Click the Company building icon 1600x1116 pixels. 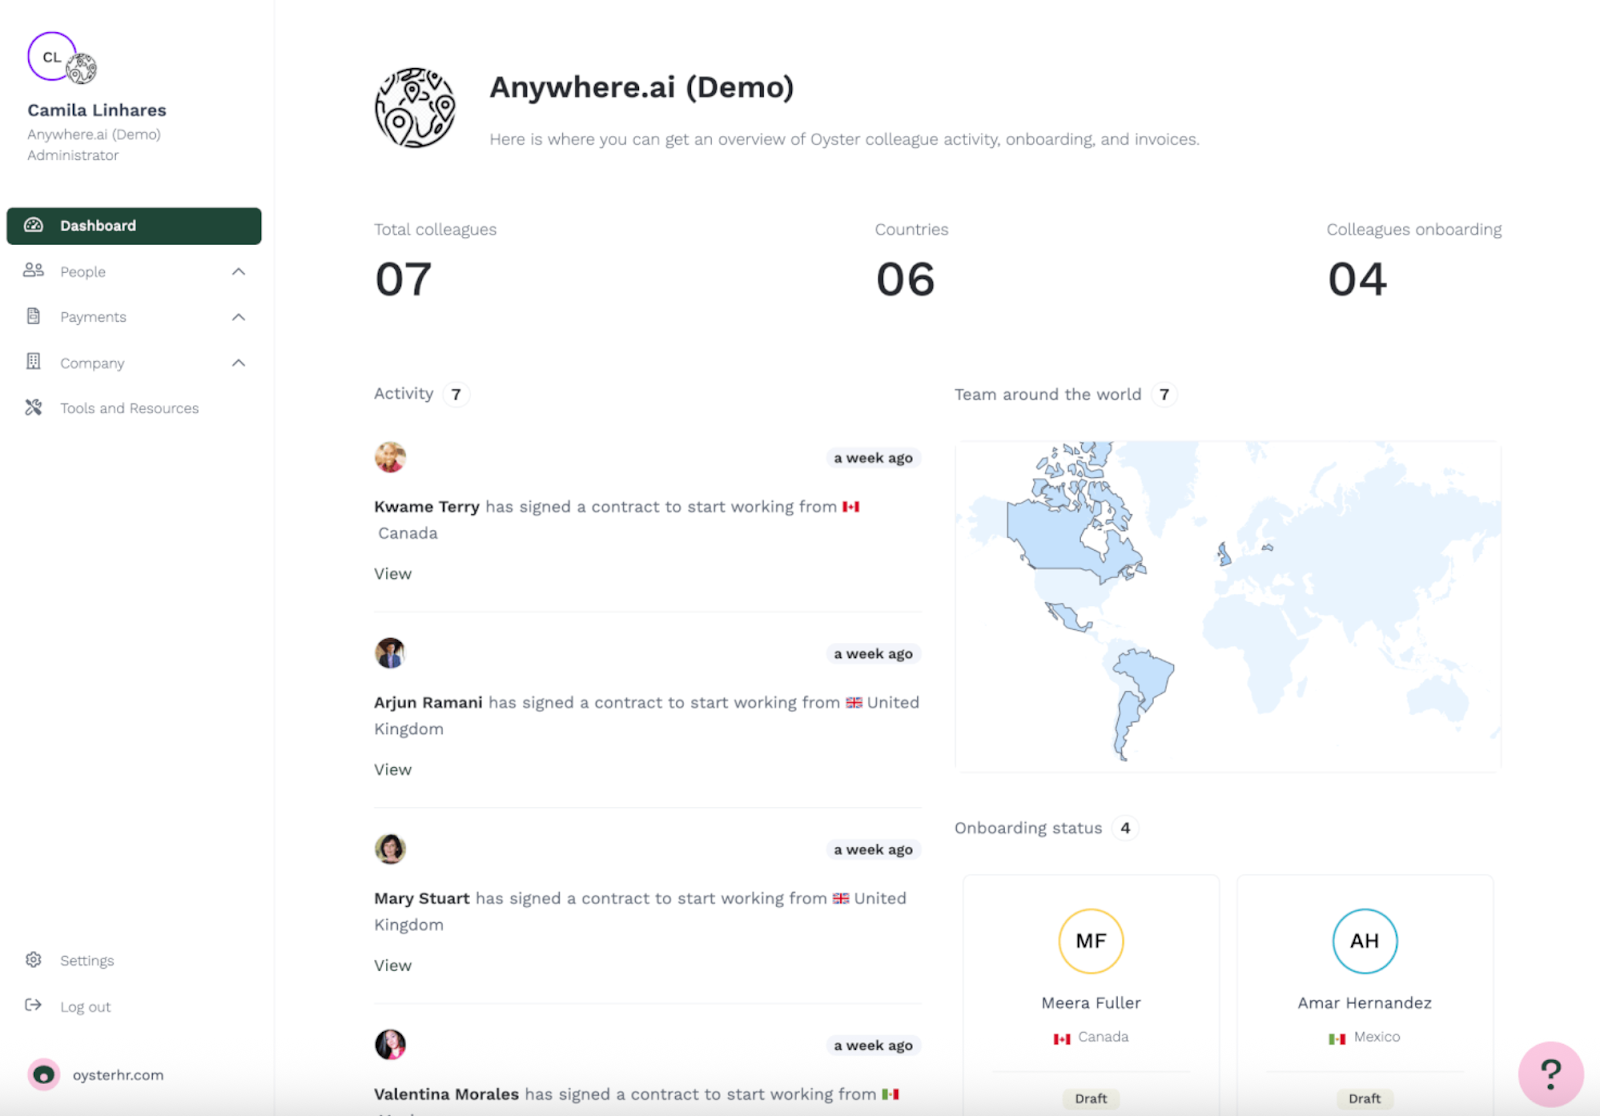pos(33,362)
